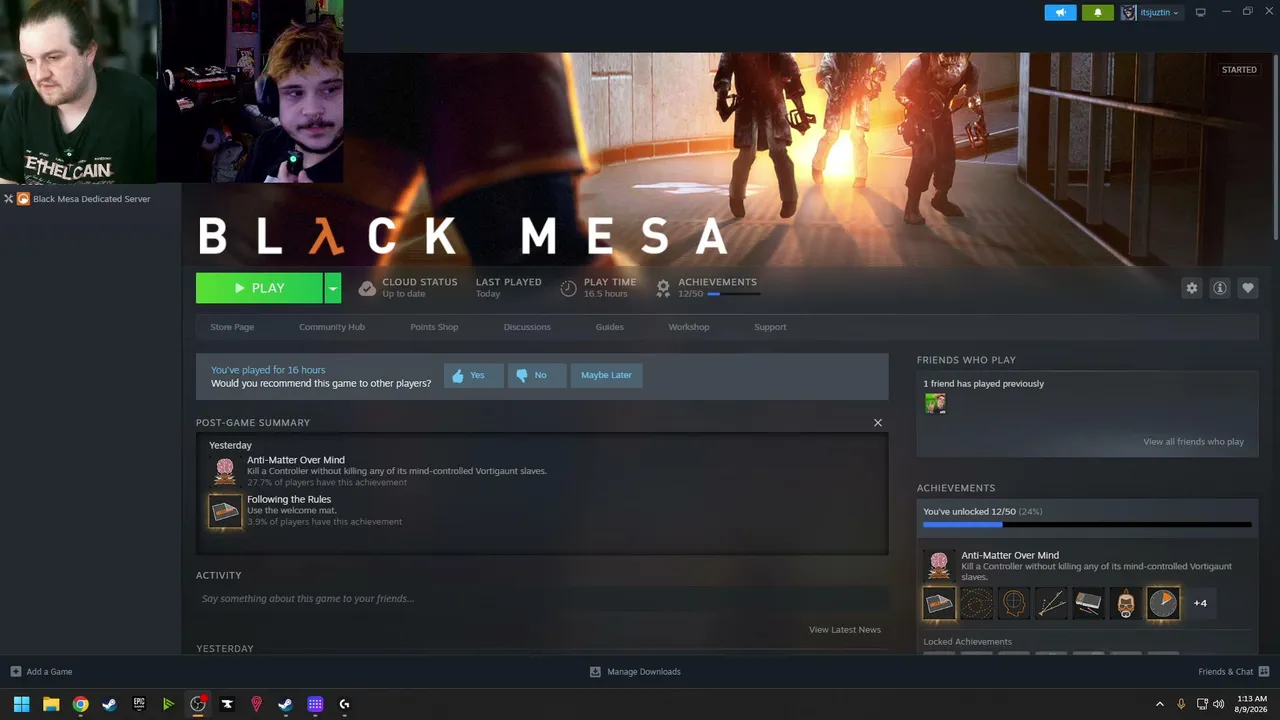Select the welcome mat achievement icon in Achievements row

(939, 603)
